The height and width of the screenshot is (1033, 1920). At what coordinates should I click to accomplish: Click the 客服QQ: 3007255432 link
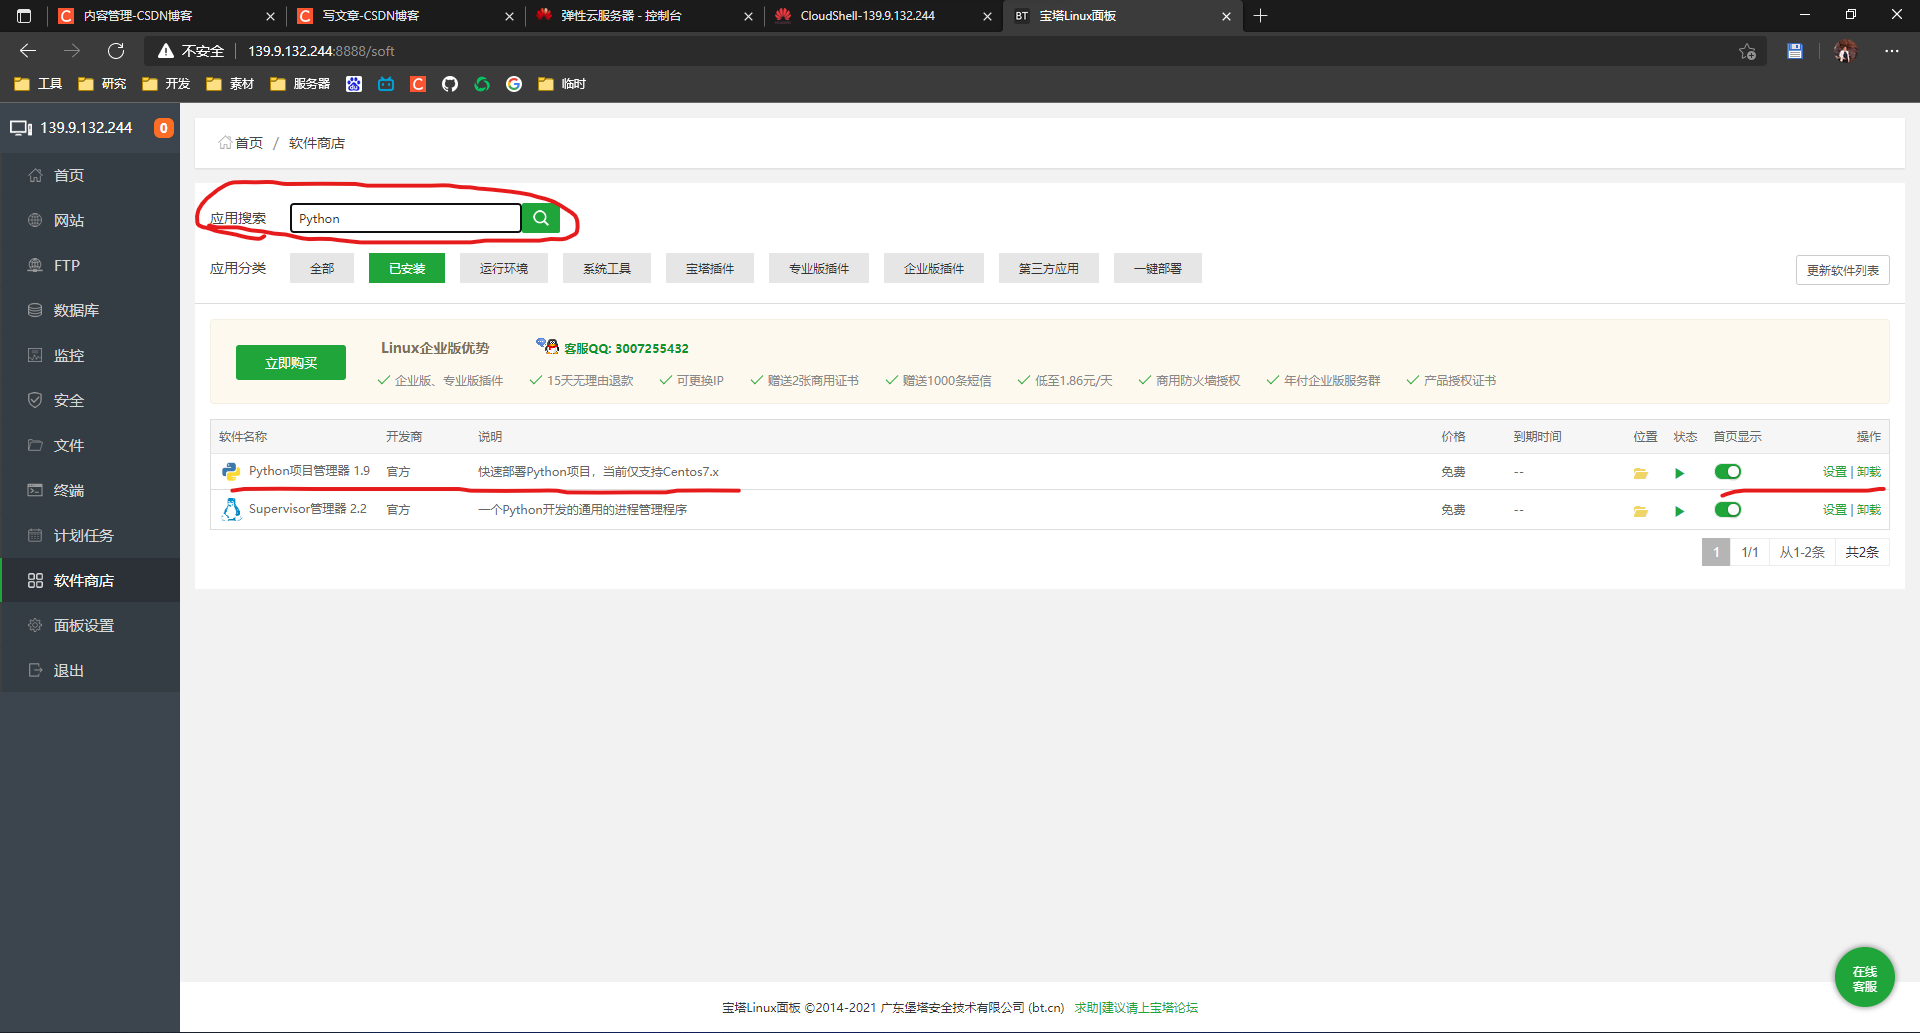(626, 348)
